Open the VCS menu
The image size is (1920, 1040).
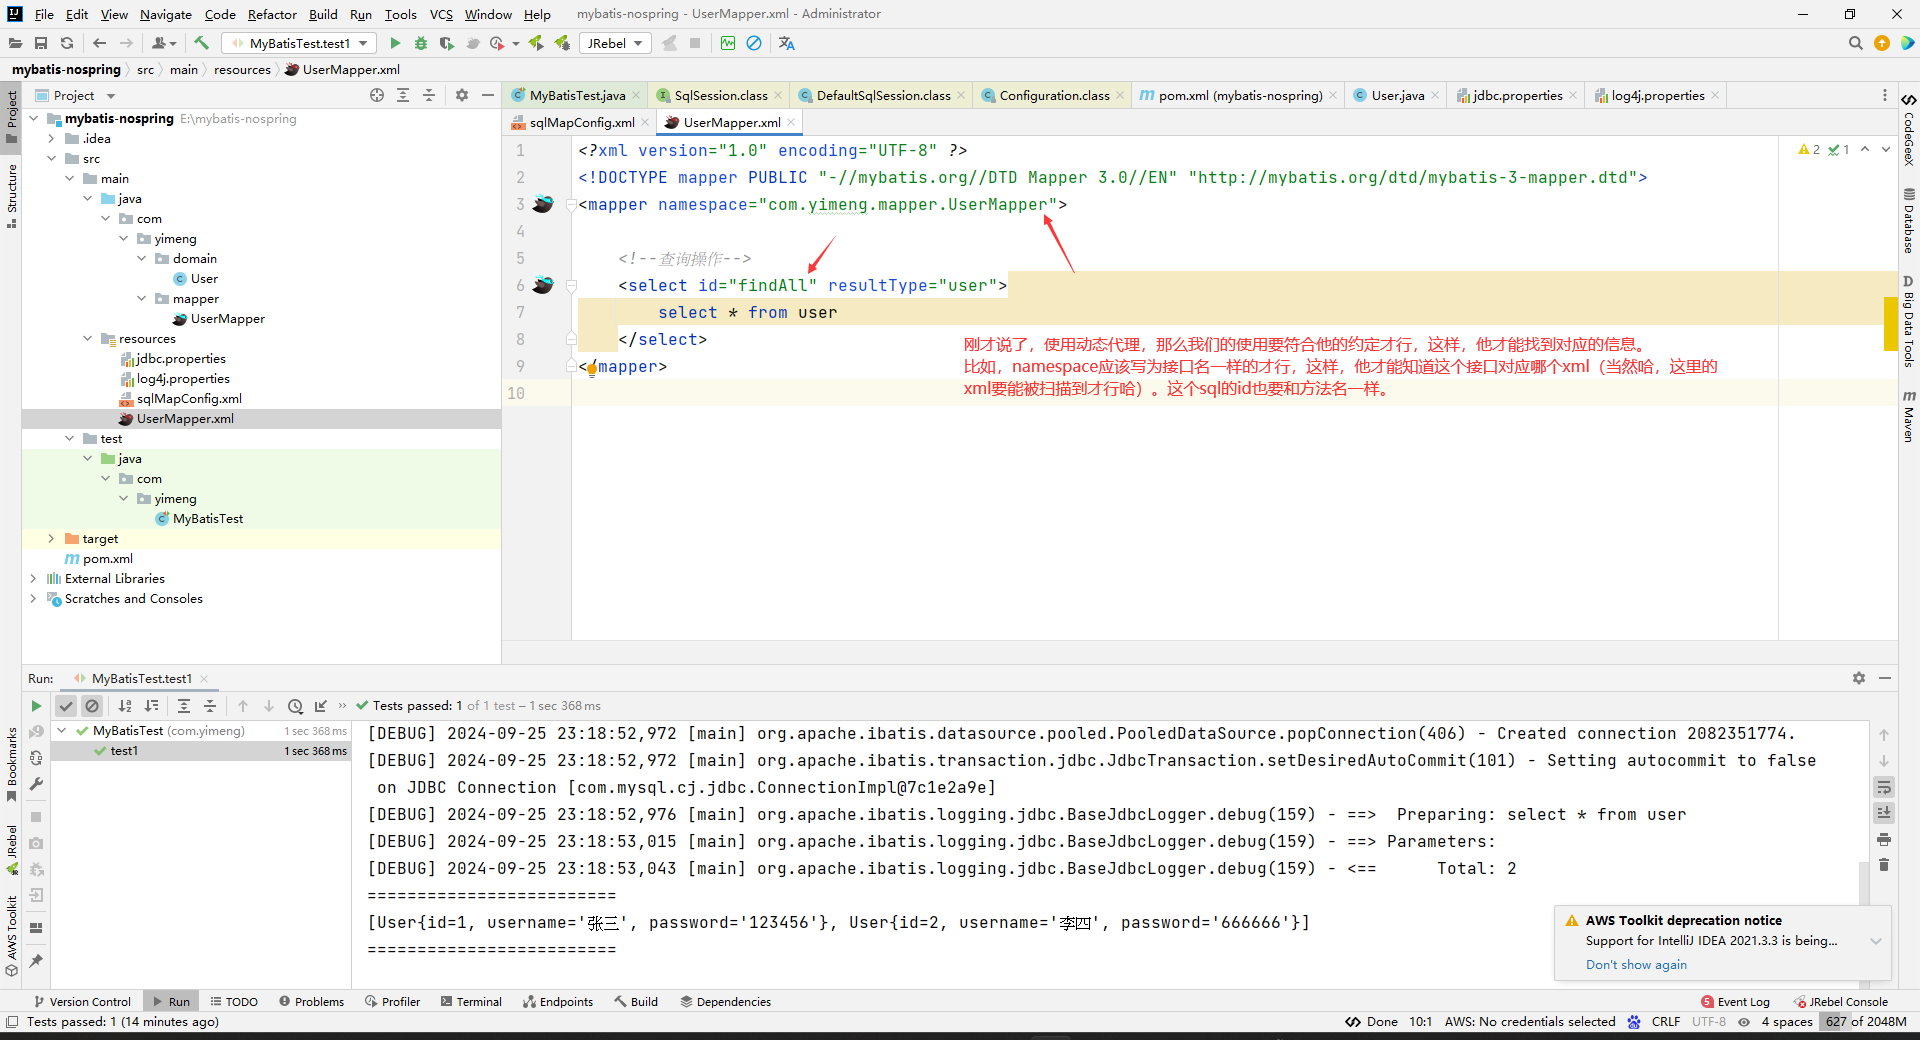click(x=440, y=14)
